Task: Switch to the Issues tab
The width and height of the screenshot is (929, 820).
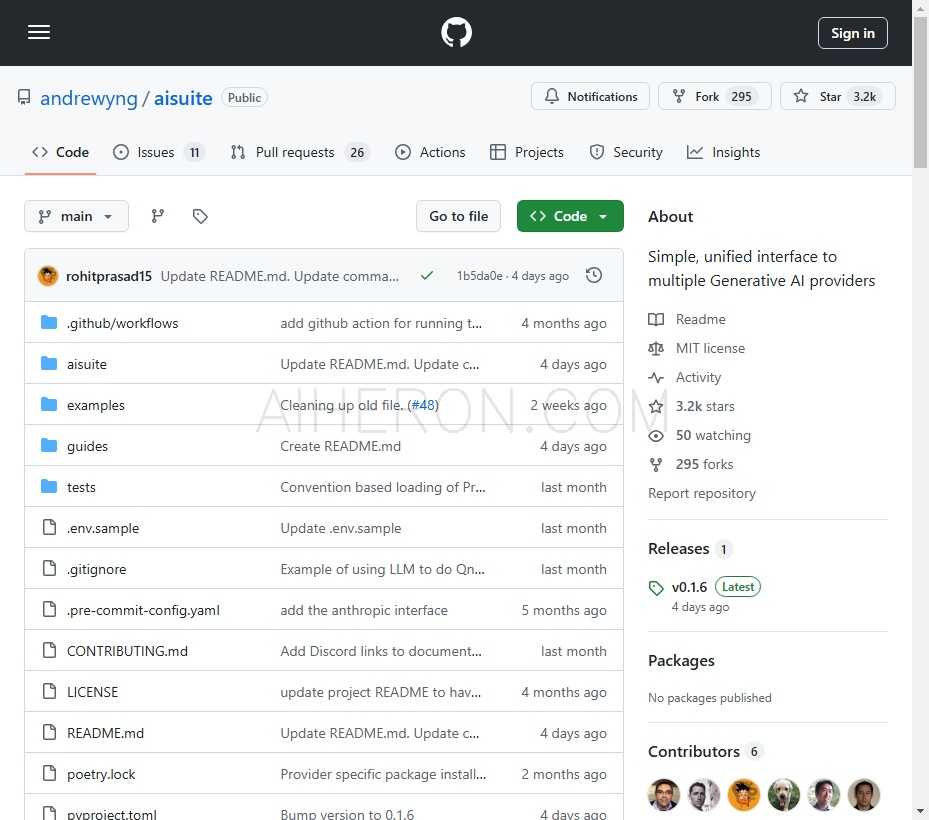Action: tap(158, 152)
